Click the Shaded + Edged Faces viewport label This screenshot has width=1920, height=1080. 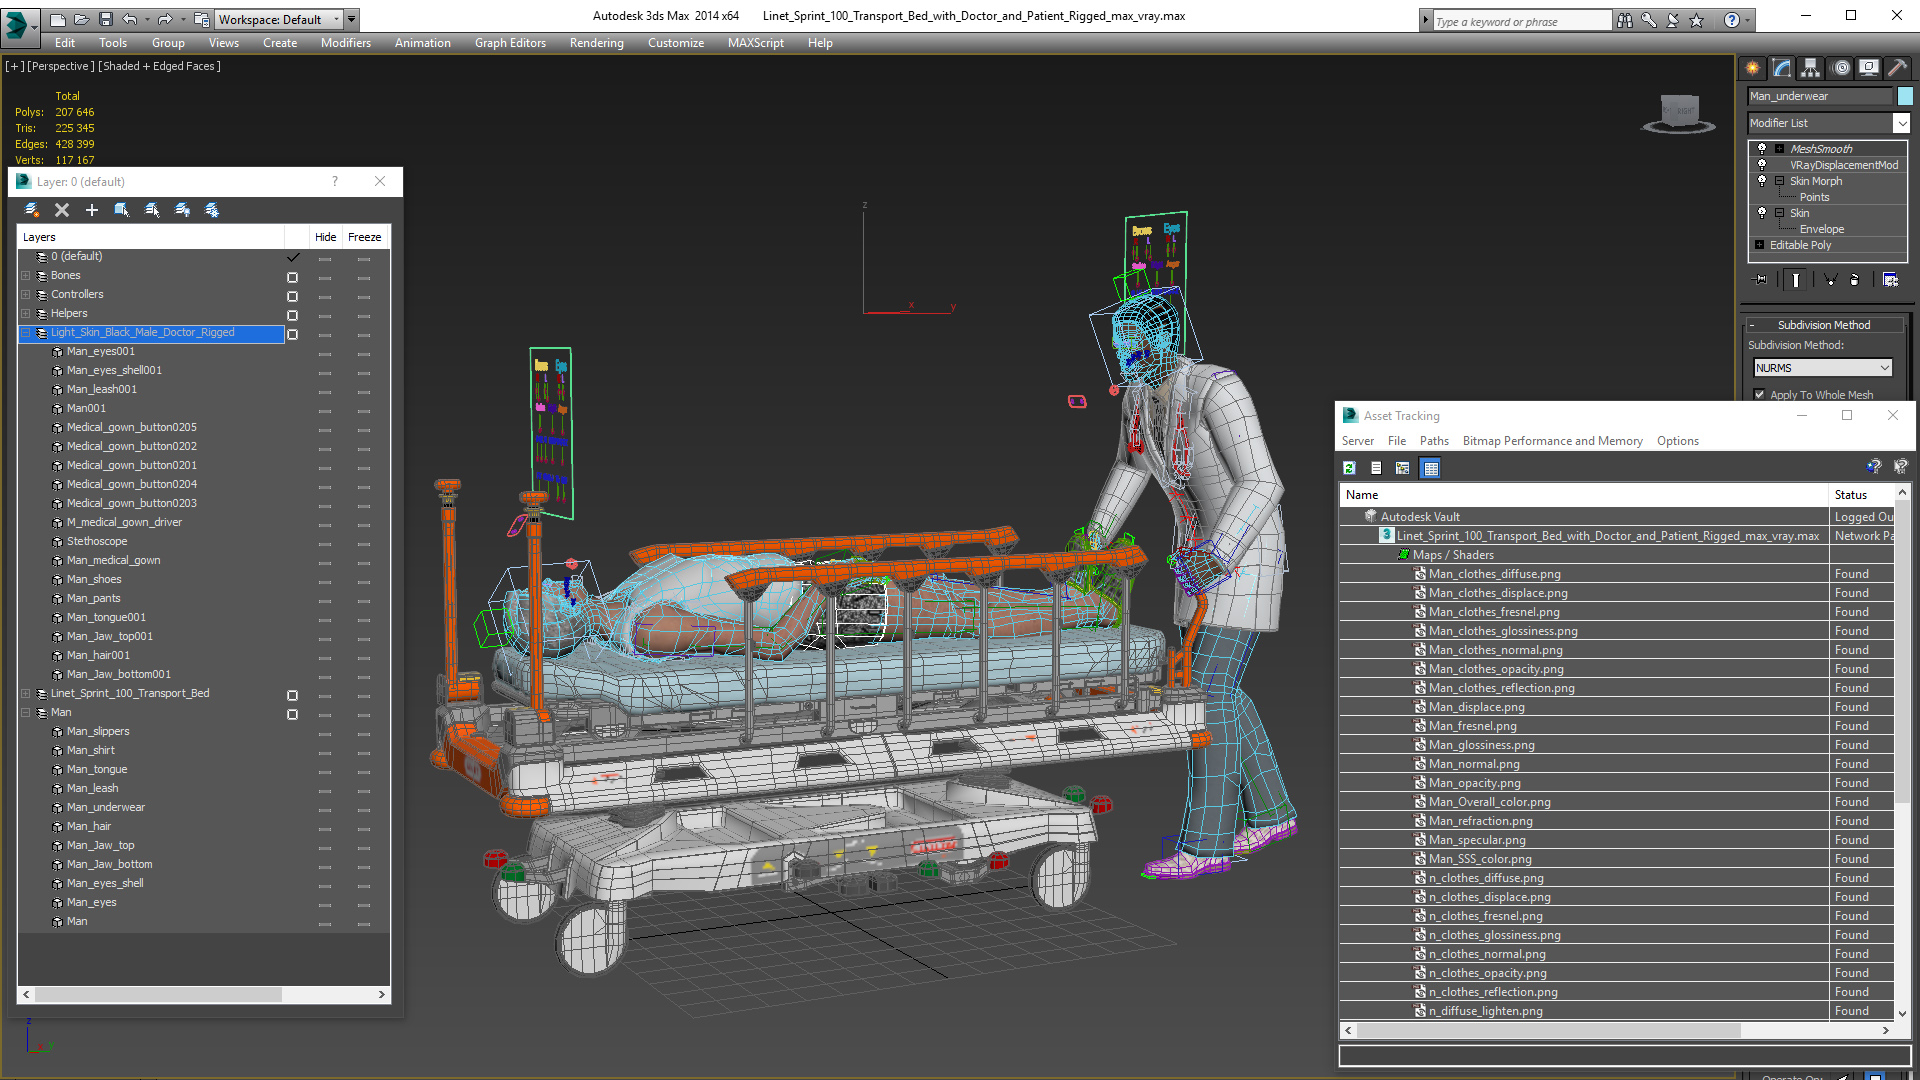(x=160, y=66)
